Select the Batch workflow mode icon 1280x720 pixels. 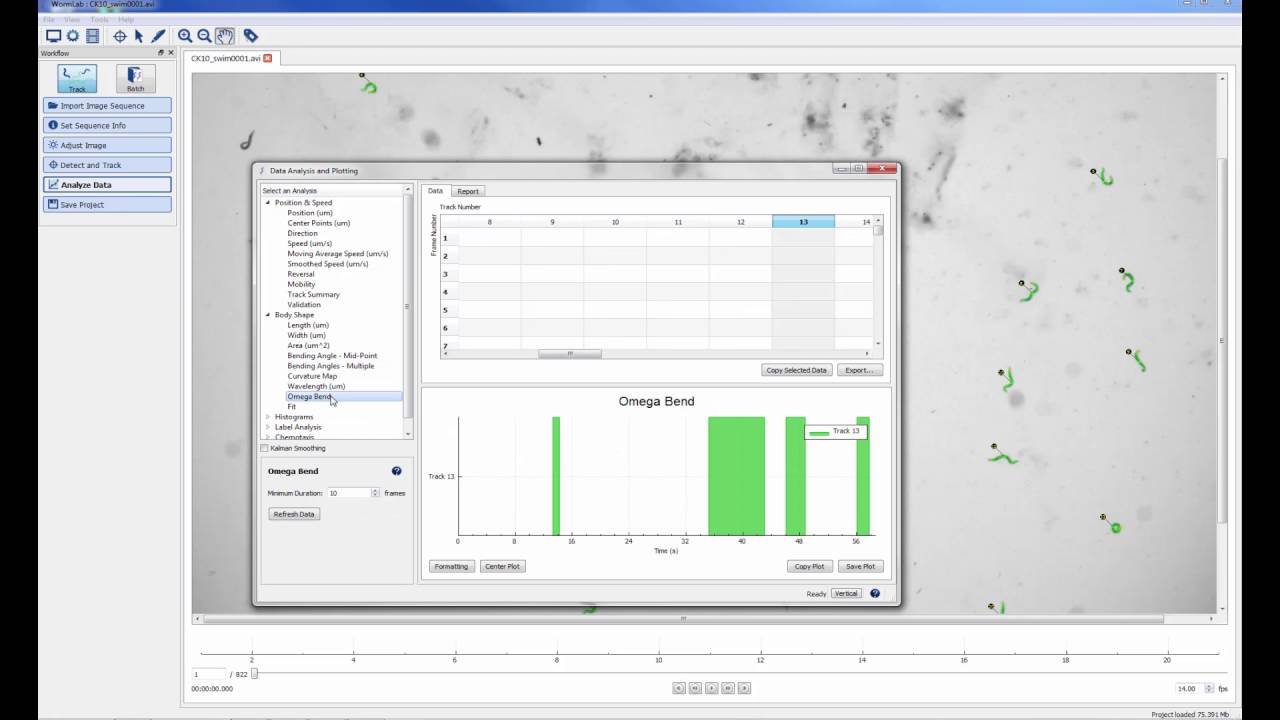135,79
